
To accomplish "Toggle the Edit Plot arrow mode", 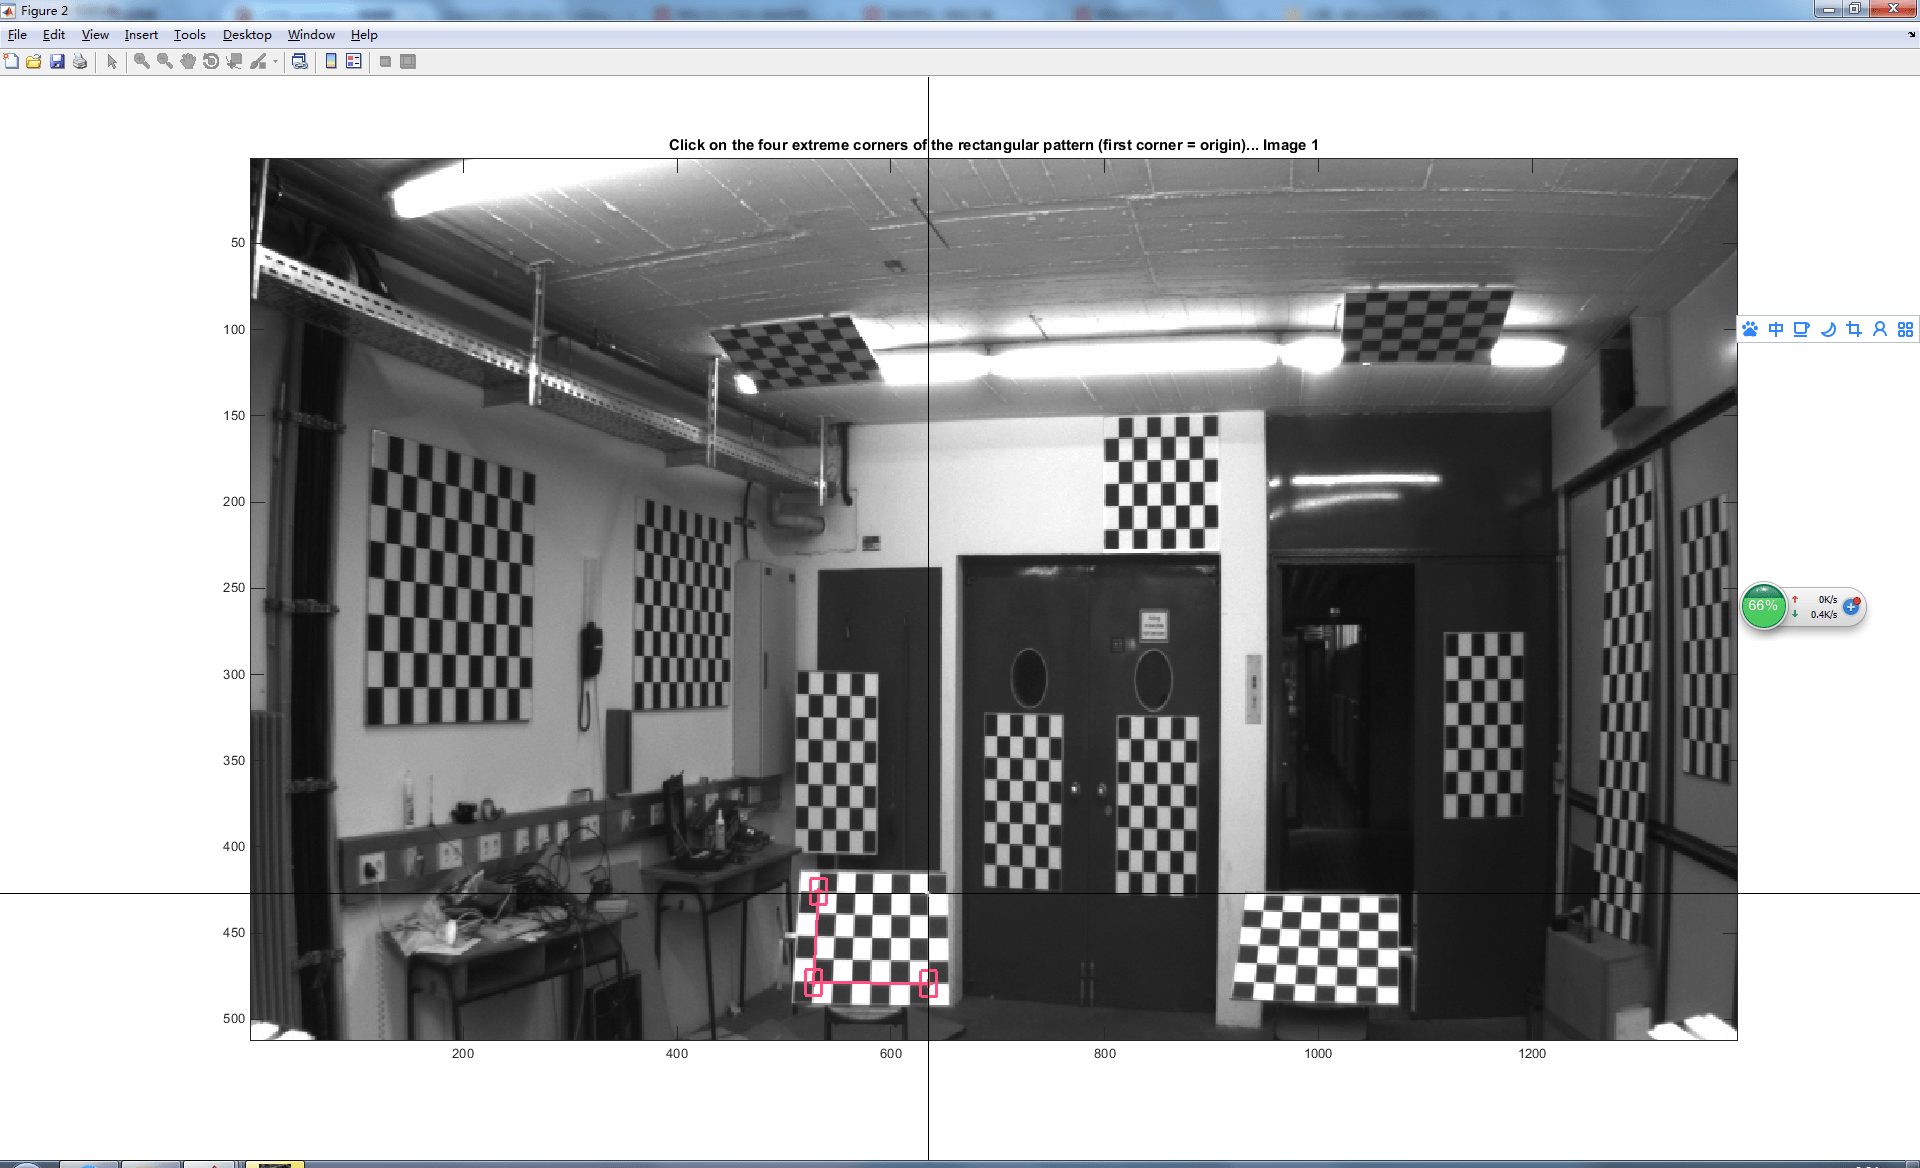I will (x=113, y=60).
